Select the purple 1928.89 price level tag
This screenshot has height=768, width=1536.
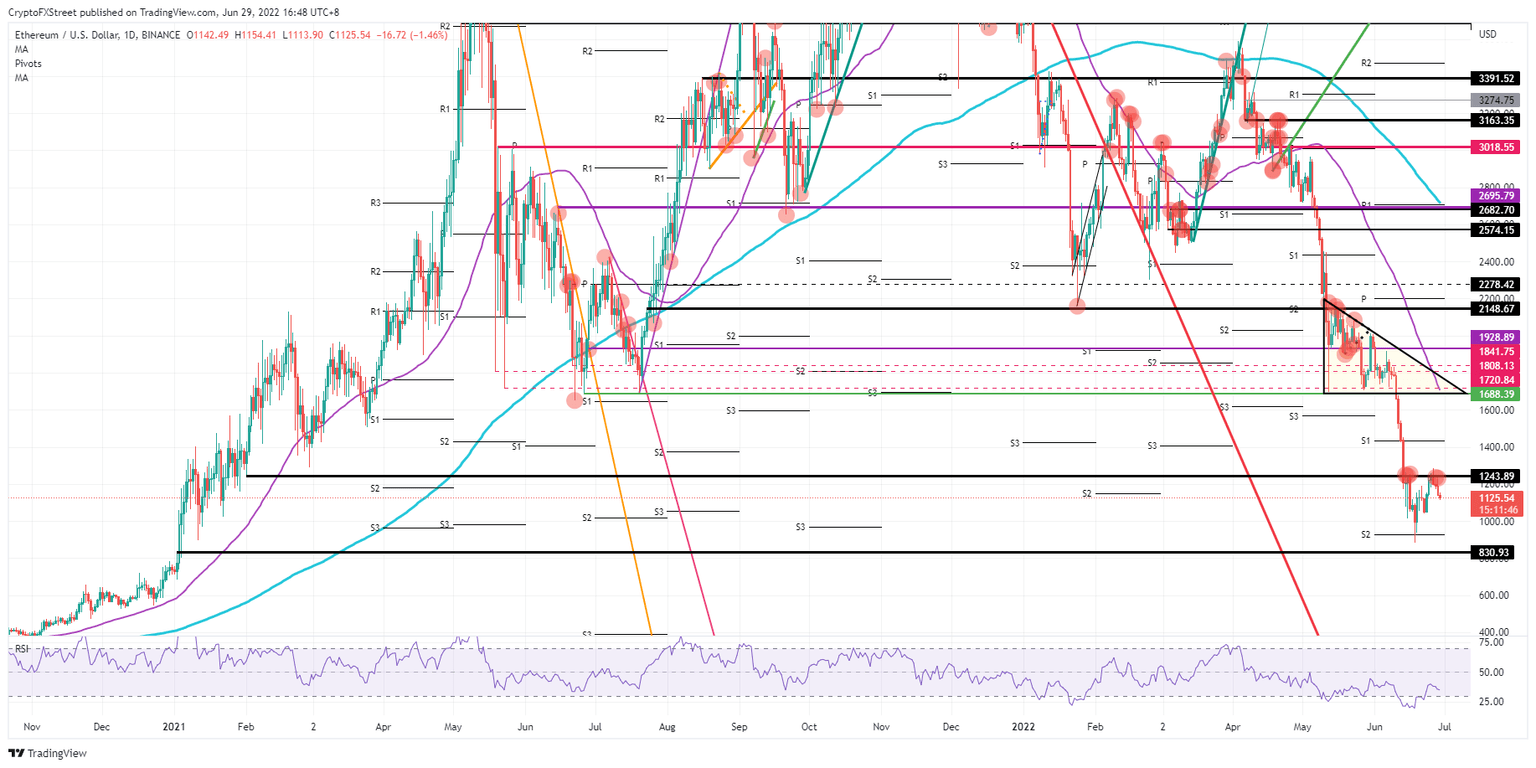click(x=1496, y=338)
